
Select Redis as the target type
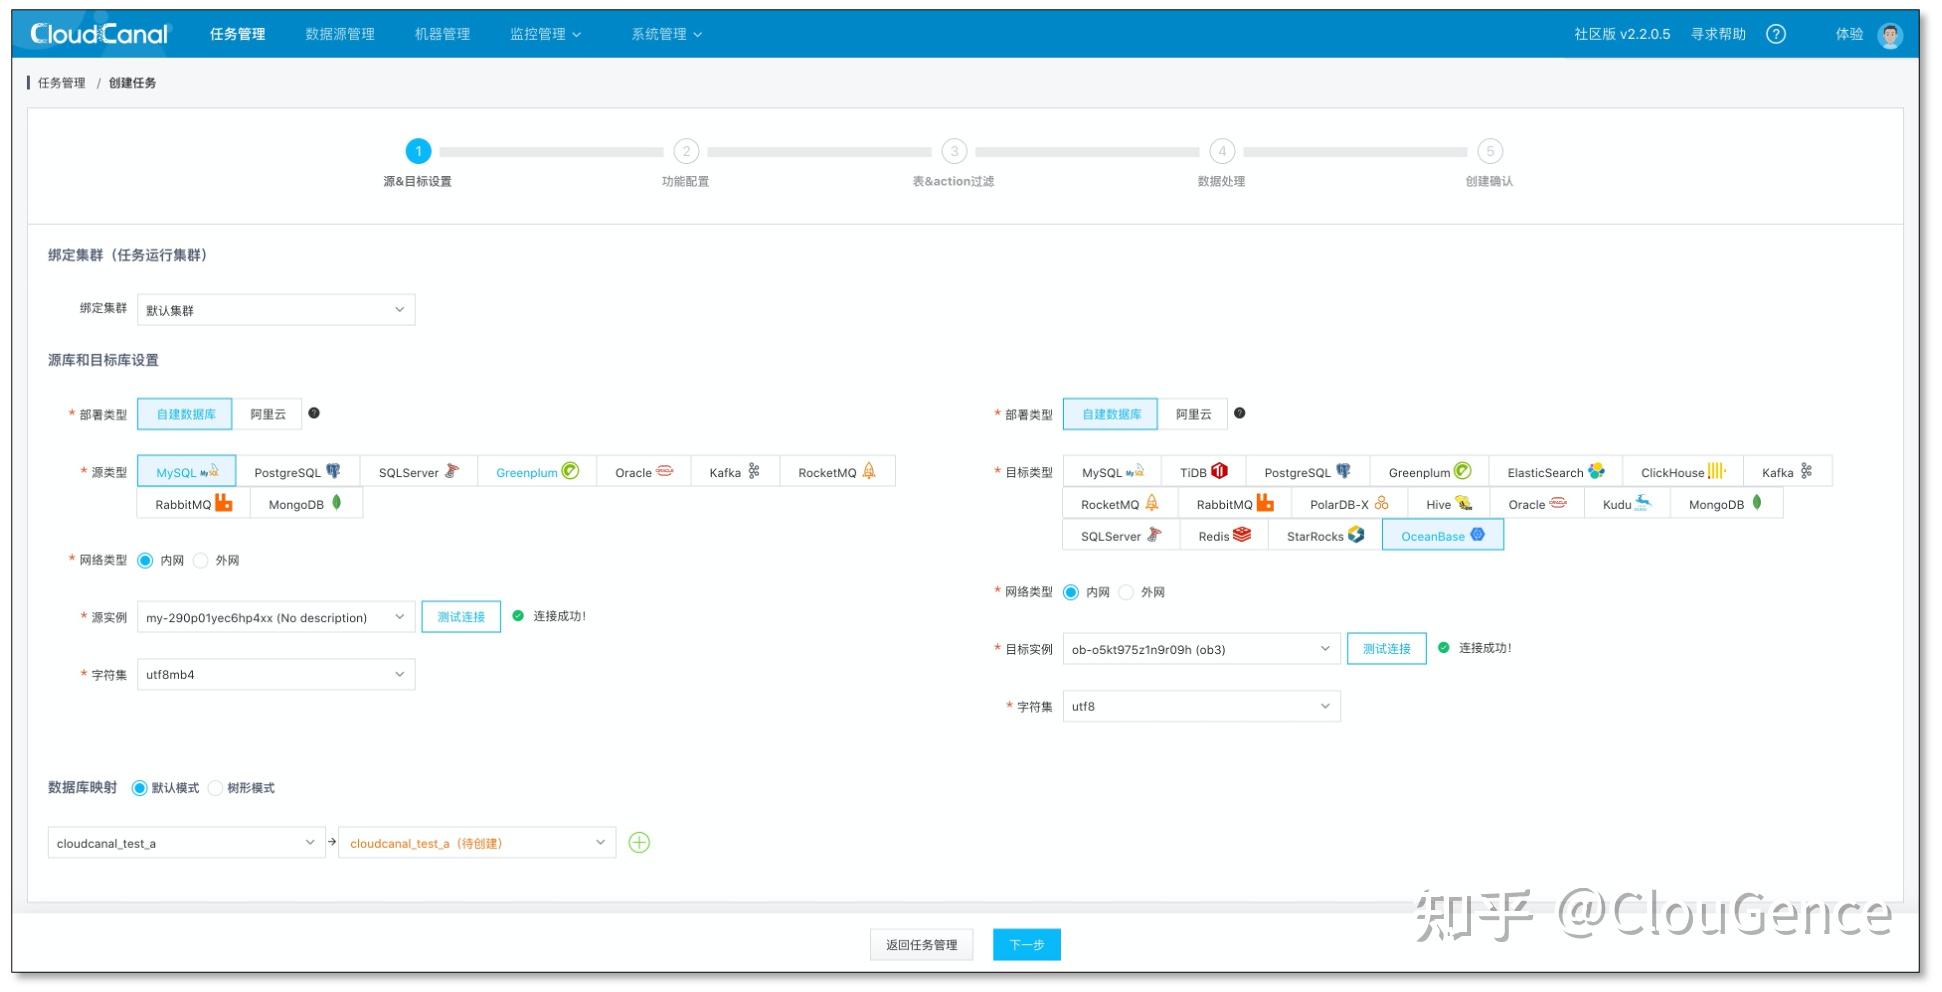[x=1222, y=536]
